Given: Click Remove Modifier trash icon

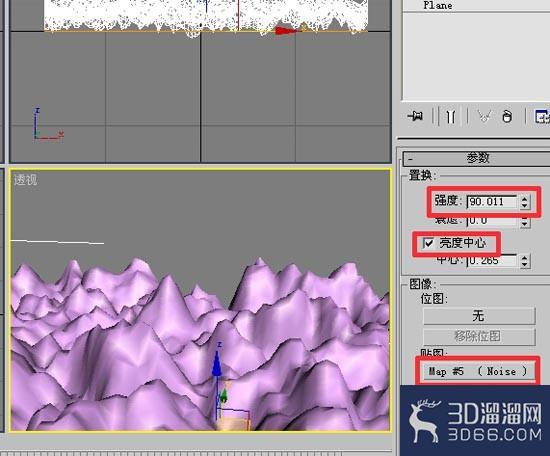Looking at the screenshot, I should [x=507, y=116].
